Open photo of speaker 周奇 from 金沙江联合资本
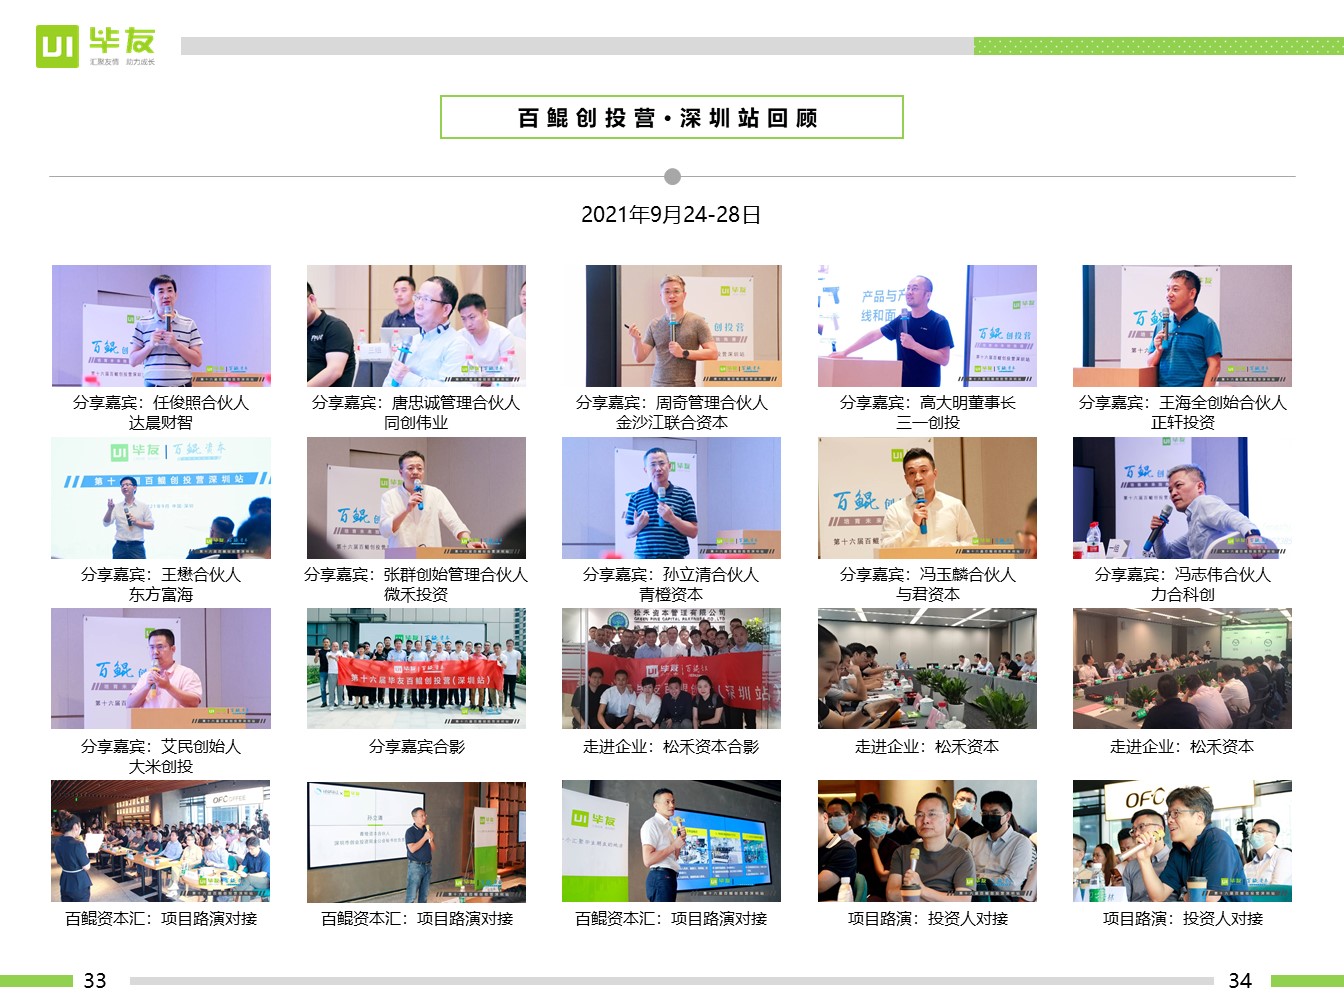Image resolution: width=1344 pixels, height=1008 pixels. pyautogui.click(x=672, y=325)
